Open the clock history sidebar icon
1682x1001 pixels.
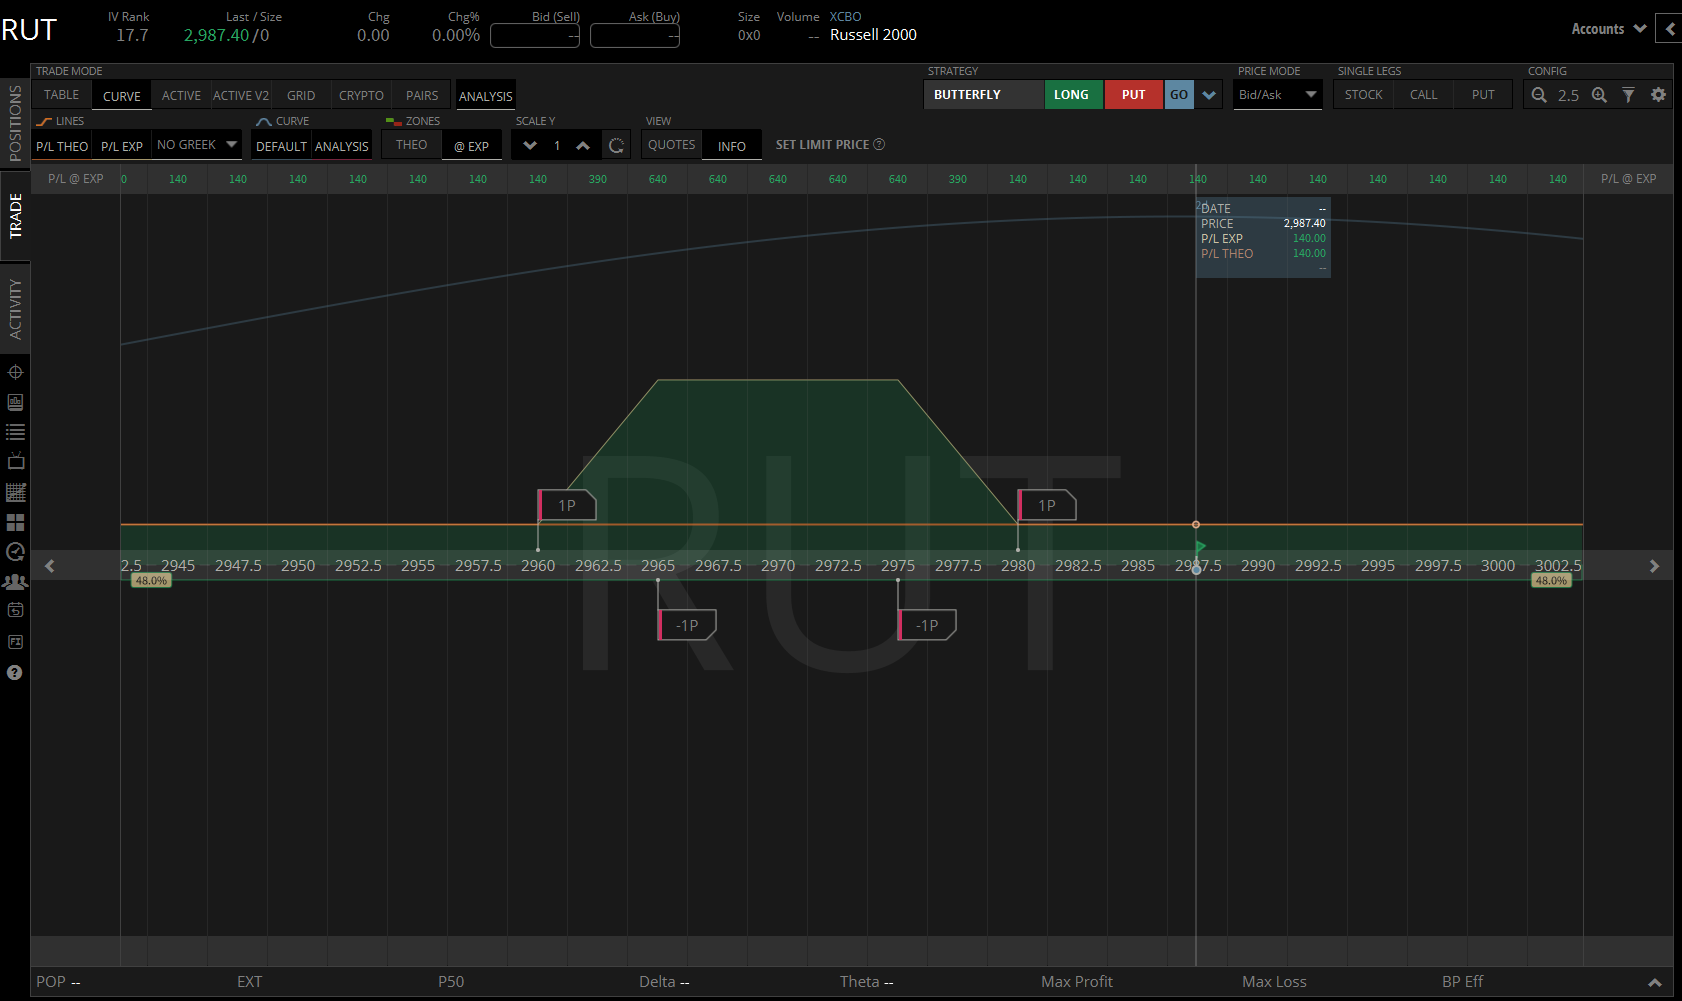[x=15, y=551]
